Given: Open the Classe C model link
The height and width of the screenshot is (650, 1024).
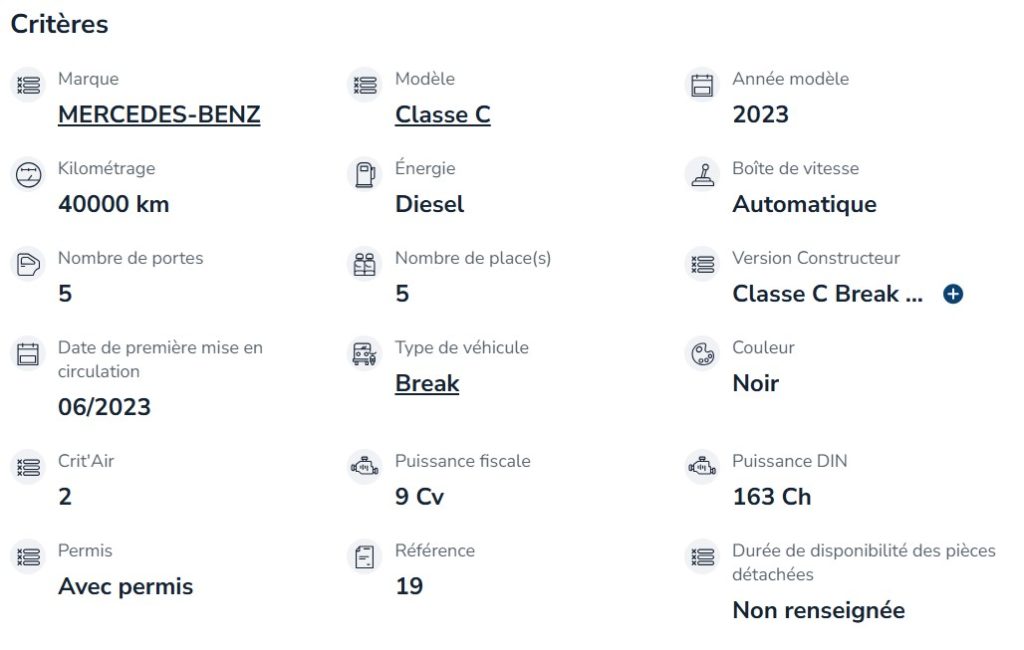Looking at the screenshot, I should tap(442, 114).
